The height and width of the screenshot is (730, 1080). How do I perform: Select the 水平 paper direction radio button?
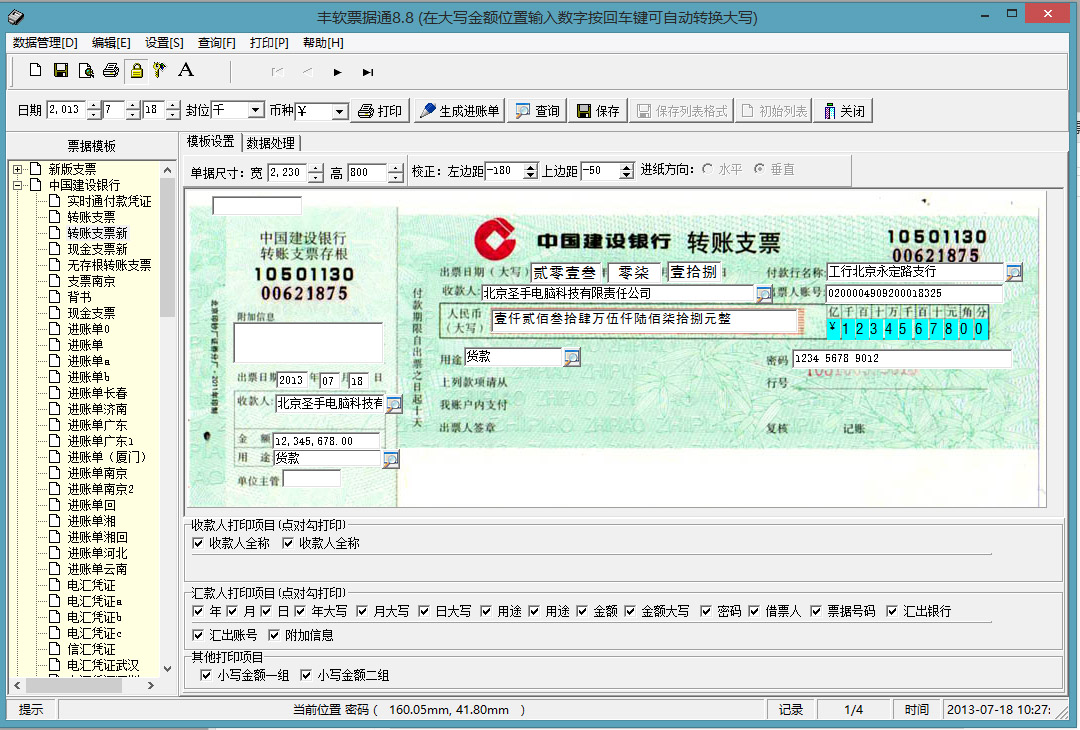coord(707,169)
